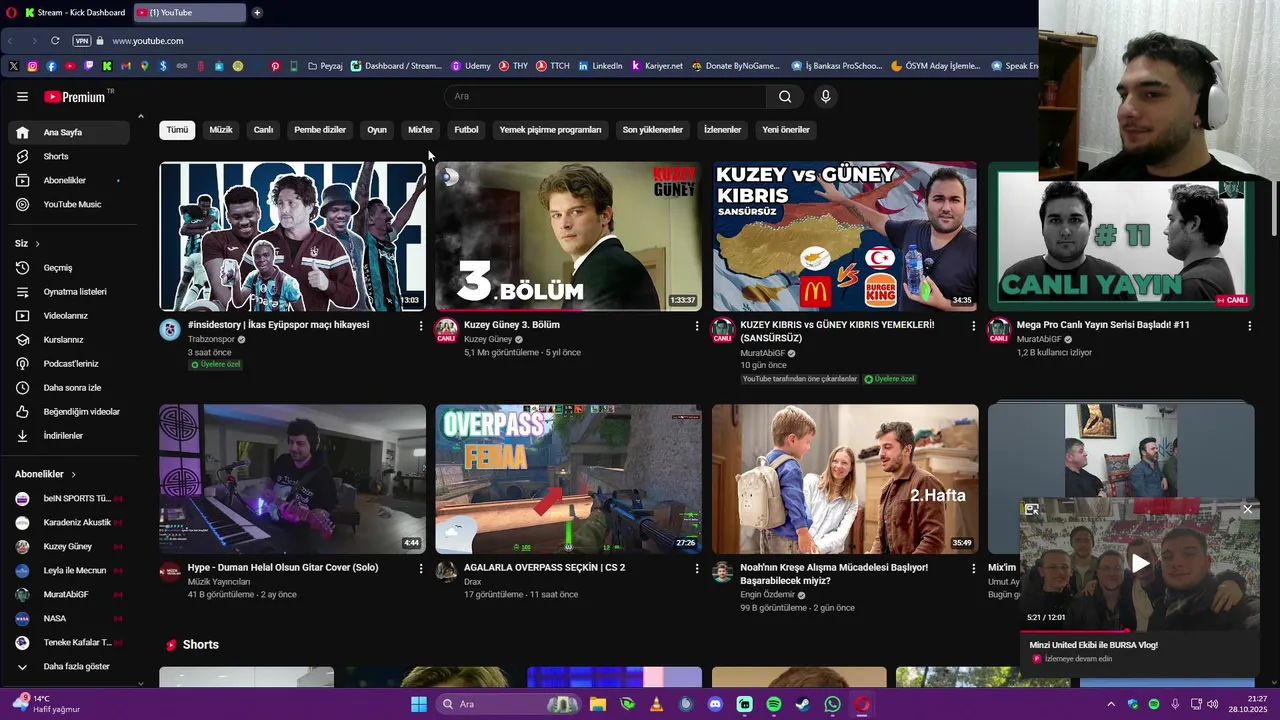Screen dimensions: 1280x720
Task: Open Kuzey Güney 3. Bölüm thumbnail
Action: coord(569,236)
